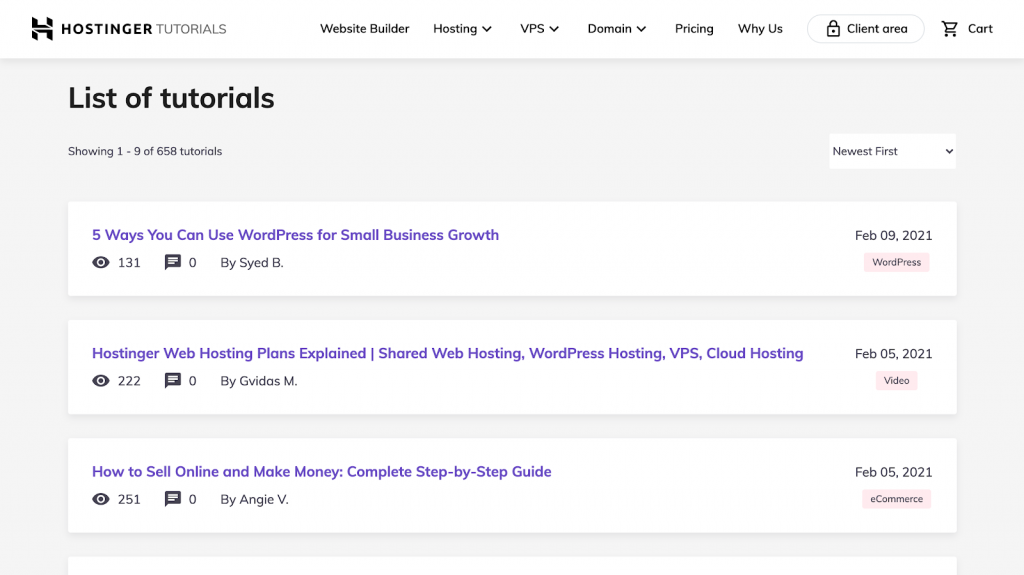
Task: Click comment icon on Hosting Plans Explained post
Action: pos(173,381)
